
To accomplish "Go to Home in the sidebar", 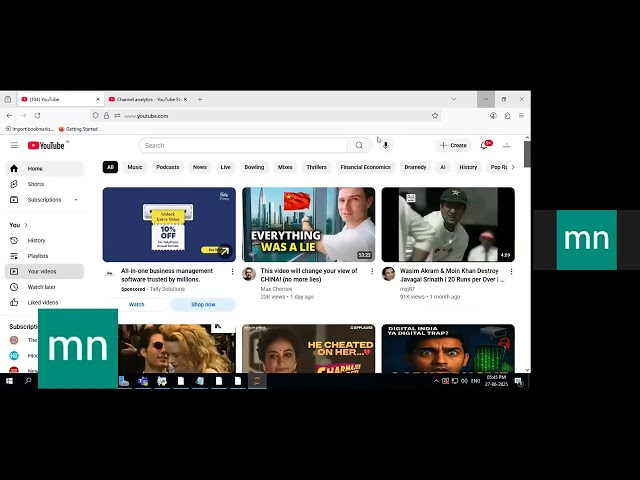I will pos(44,169).
